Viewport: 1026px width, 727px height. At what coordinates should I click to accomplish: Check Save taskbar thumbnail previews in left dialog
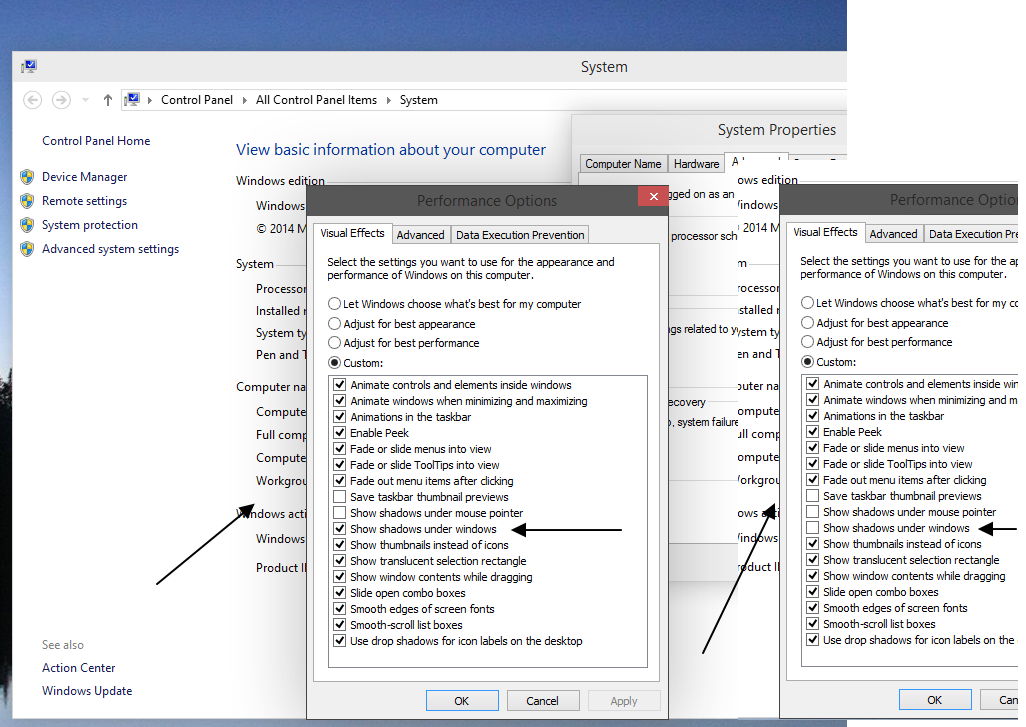(340, 497)
